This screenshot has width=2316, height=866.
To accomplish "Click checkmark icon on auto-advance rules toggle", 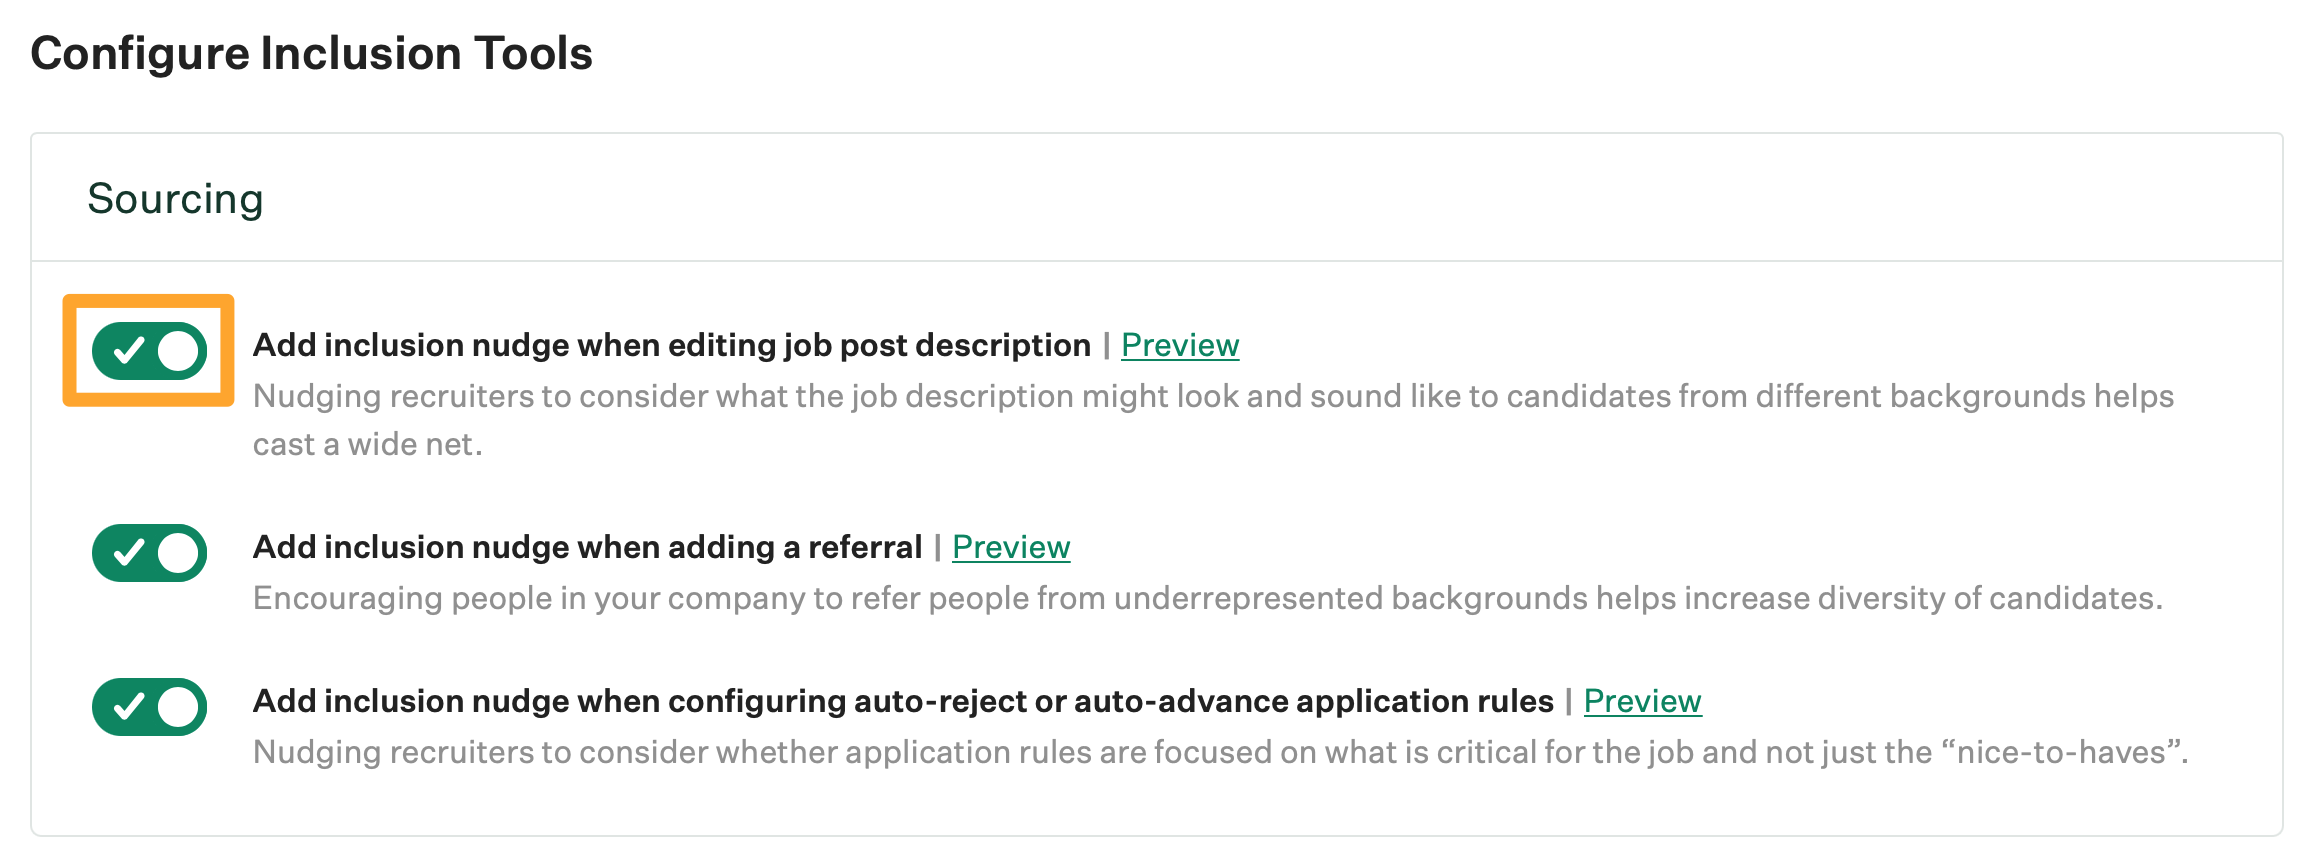I will tap(129, 707).
